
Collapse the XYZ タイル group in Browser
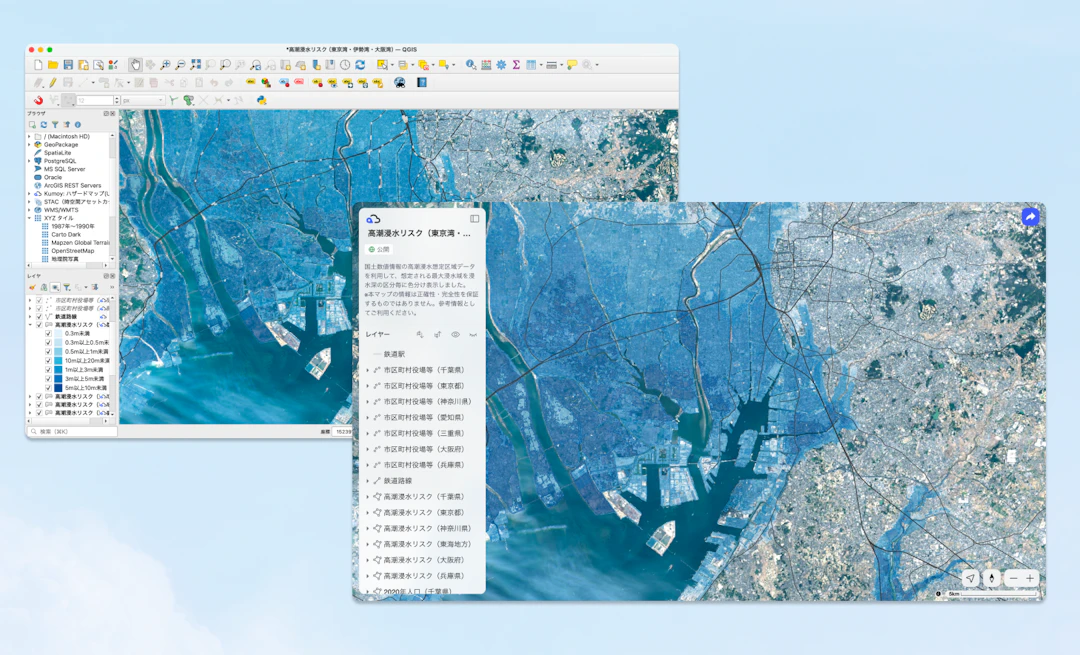pos(29,218)
